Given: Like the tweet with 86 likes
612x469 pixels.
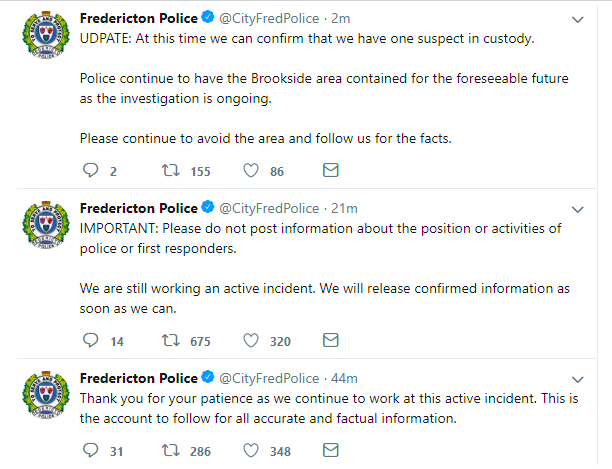Looking at the screenshot, I should click(249, 171).
